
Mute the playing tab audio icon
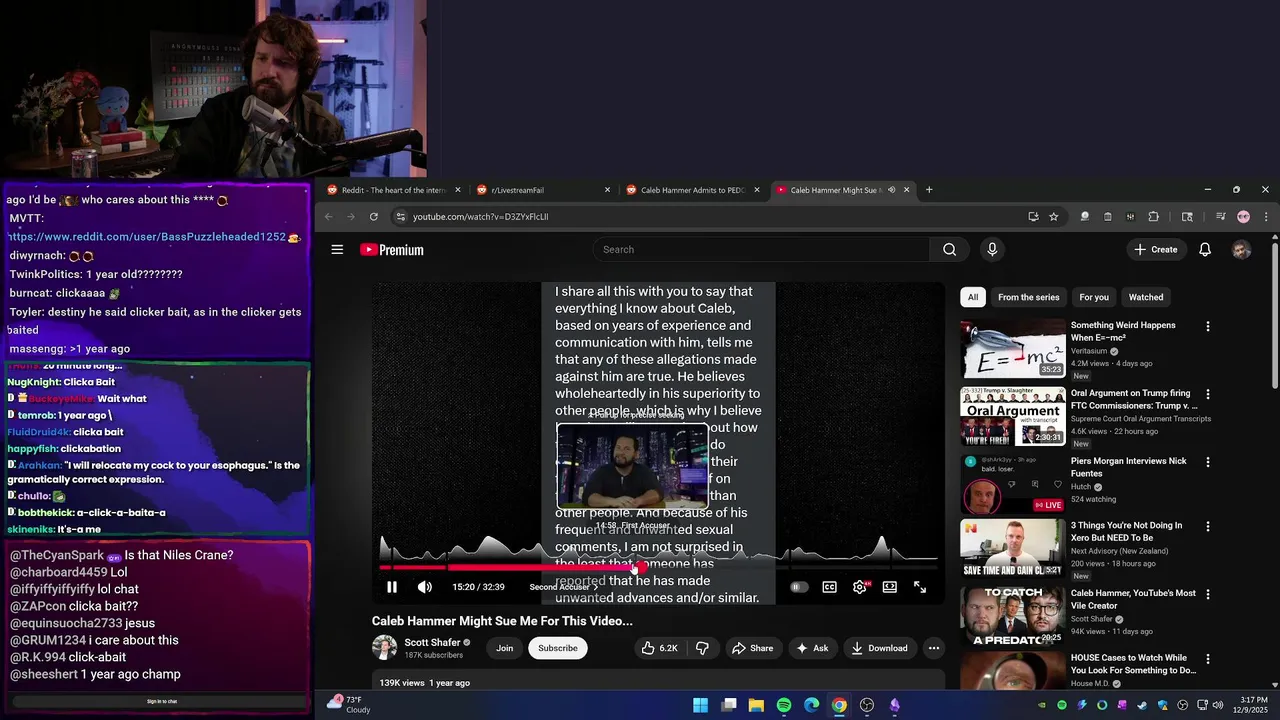[x=891, y=190]
